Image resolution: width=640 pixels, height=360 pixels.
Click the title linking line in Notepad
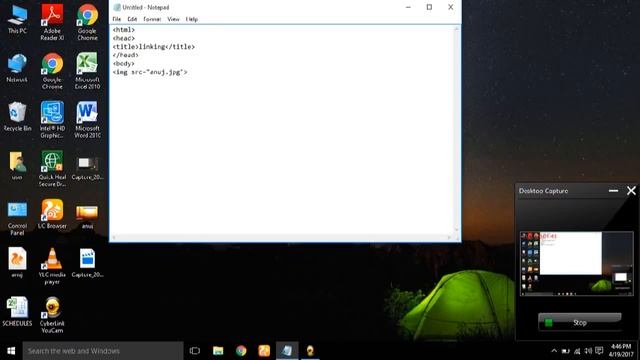(154, 47)
